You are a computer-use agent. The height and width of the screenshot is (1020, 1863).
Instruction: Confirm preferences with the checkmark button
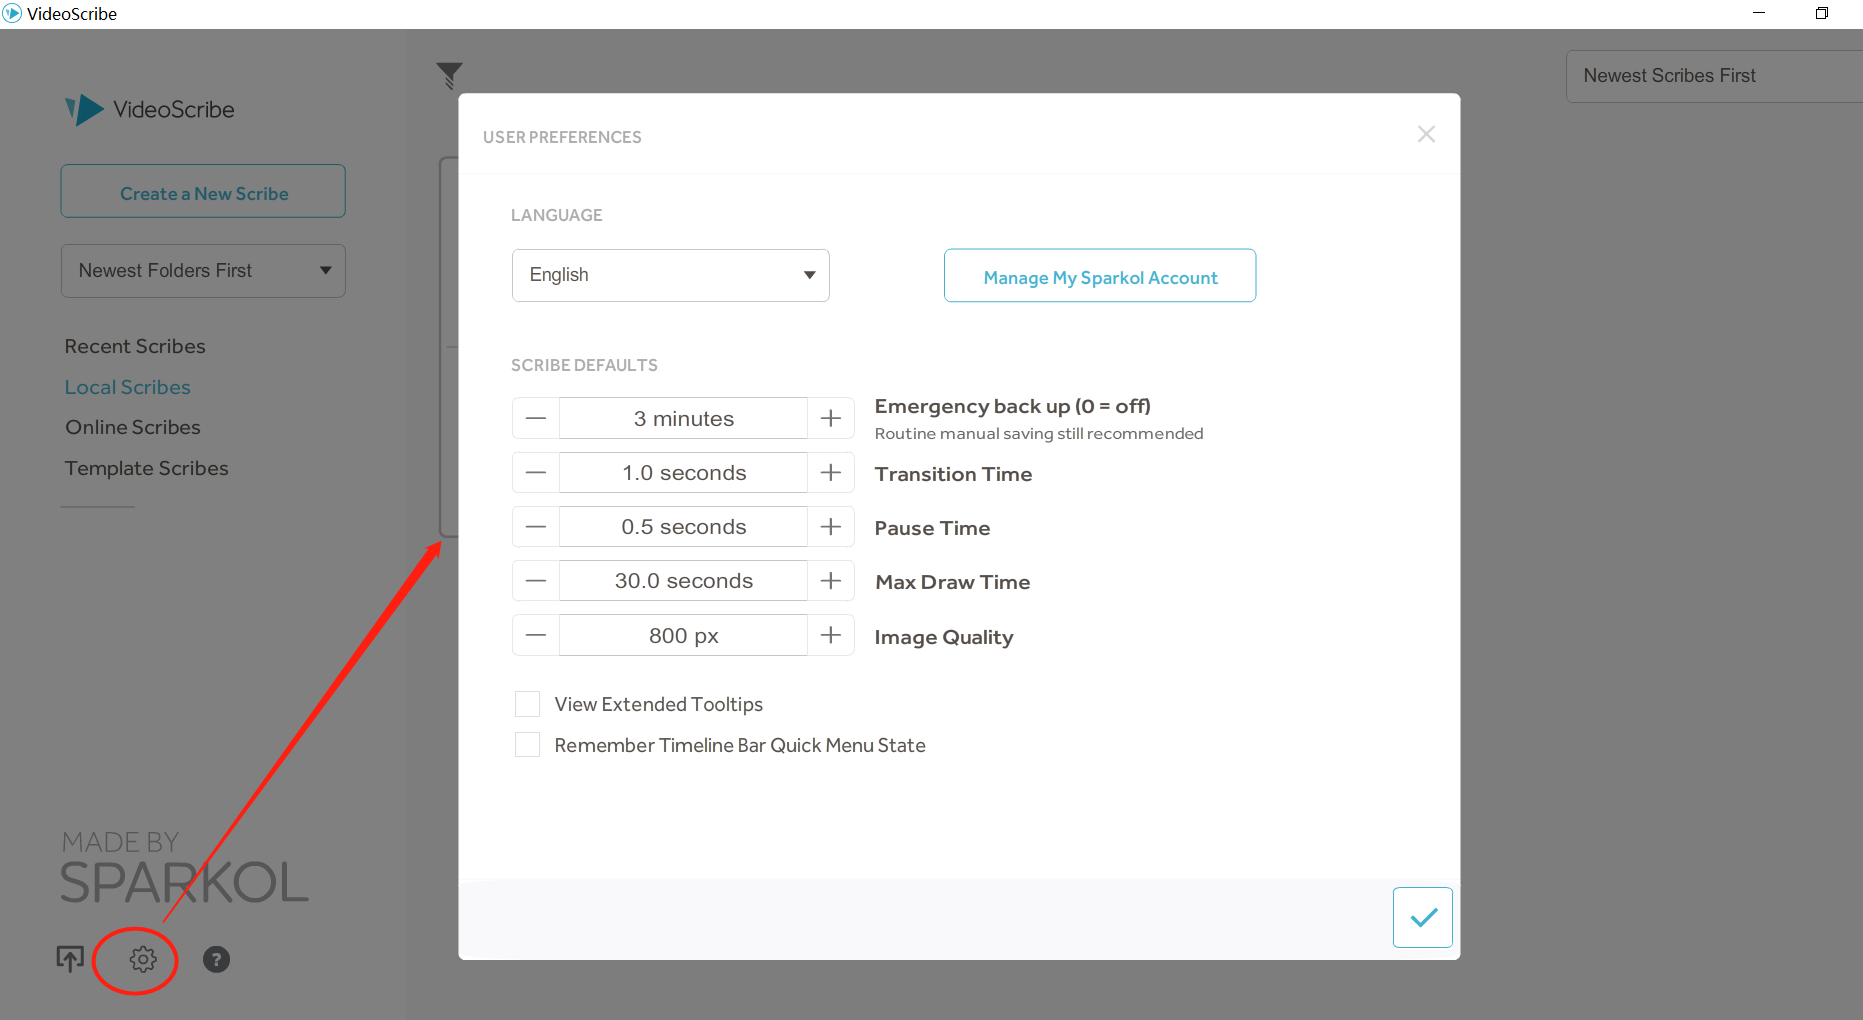coord(1422,917)
